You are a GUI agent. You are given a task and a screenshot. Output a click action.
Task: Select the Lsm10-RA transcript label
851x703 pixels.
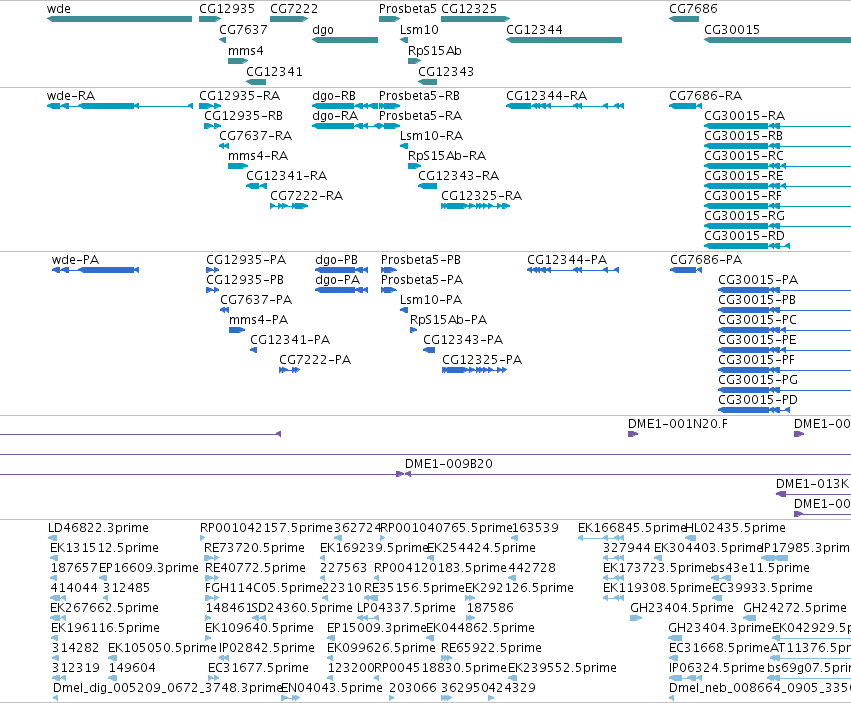[431, 136]
